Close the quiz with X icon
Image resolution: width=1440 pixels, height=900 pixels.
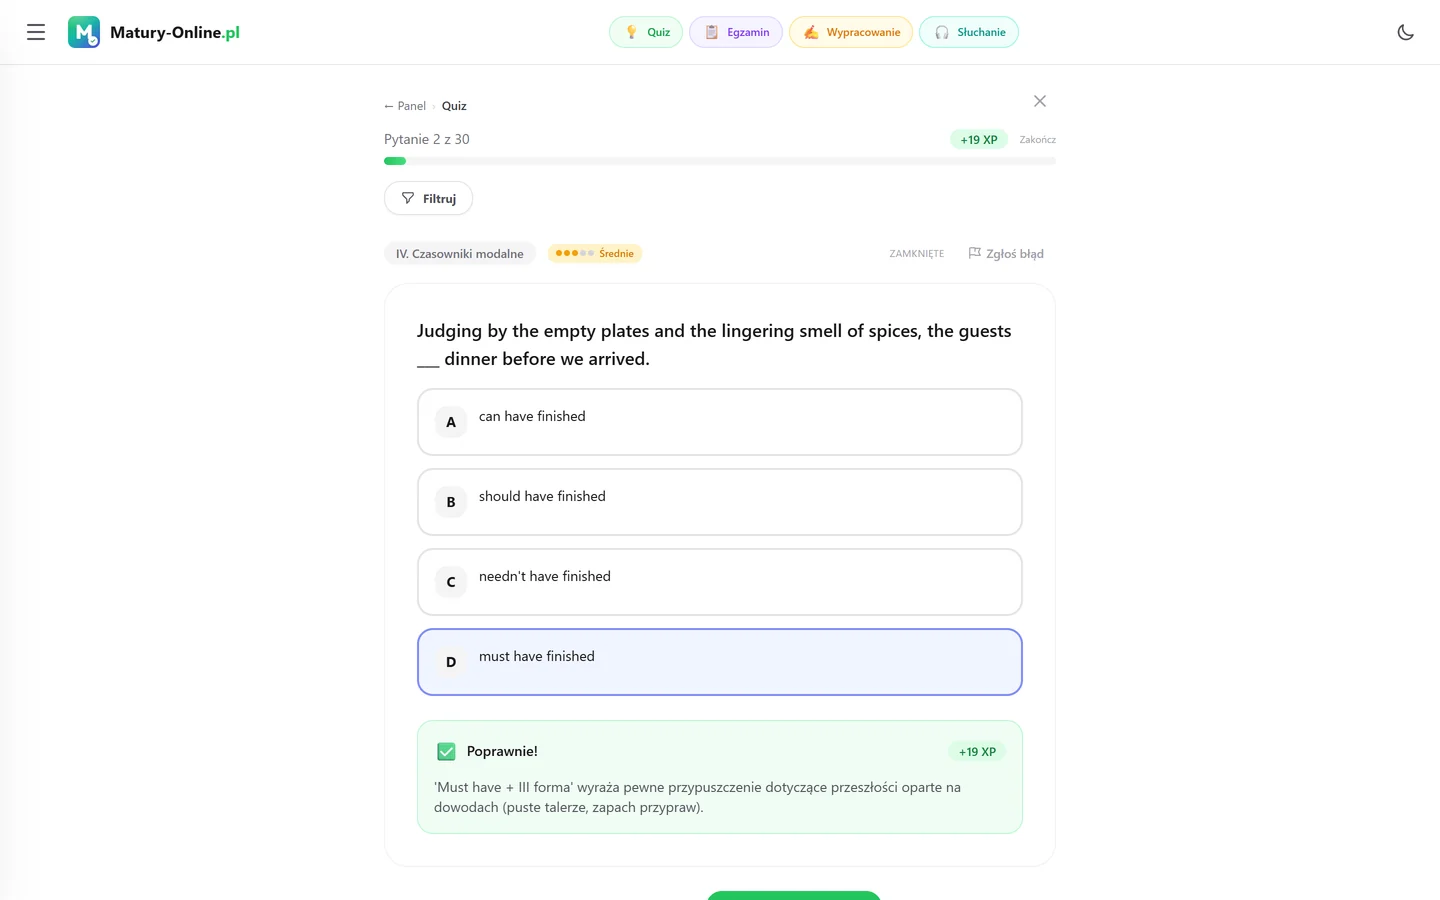[x=1040, y=101]
